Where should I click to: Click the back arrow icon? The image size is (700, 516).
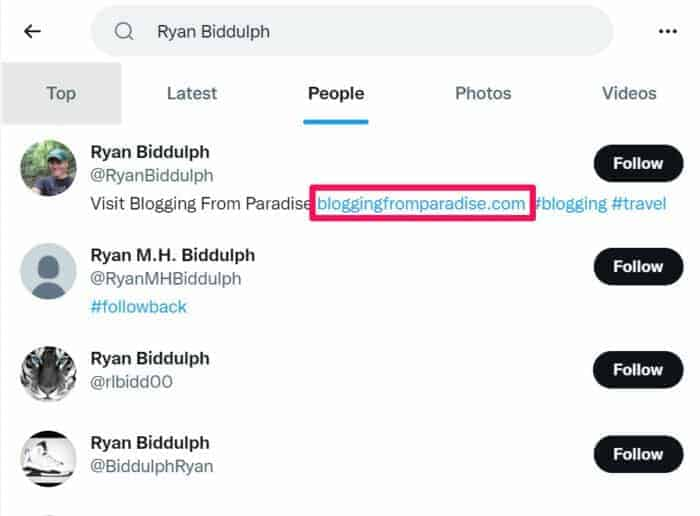click(x=32, y=31)
